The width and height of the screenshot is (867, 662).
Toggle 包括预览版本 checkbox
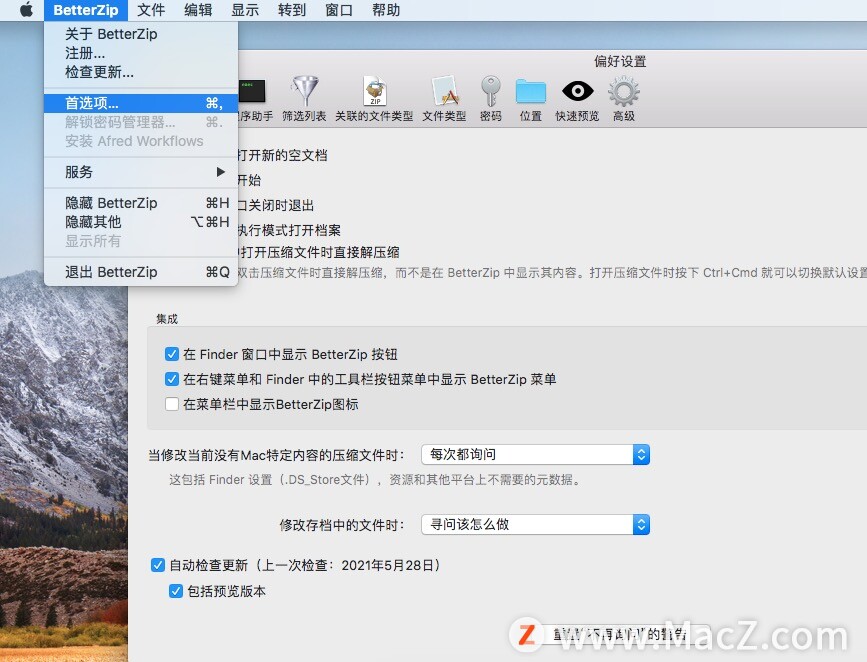176,591
